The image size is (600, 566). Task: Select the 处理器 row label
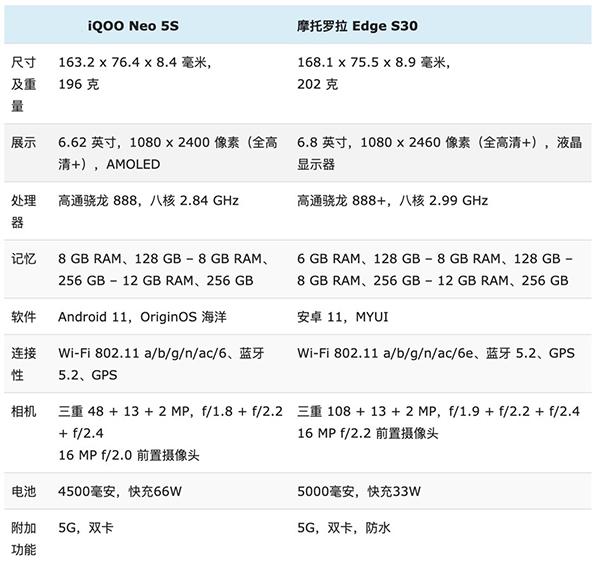pyautogui.click(x=23, y=211)
